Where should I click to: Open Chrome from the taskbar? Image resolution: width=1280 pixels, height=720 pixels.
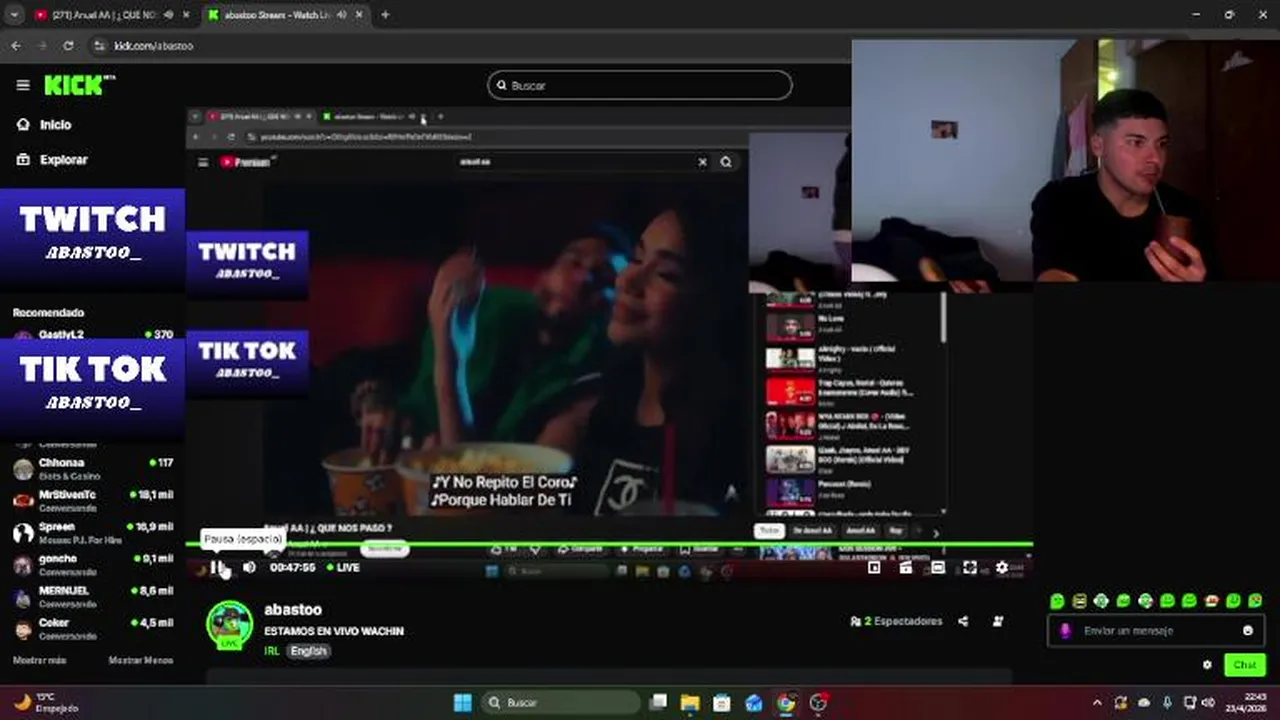point(786,703)
